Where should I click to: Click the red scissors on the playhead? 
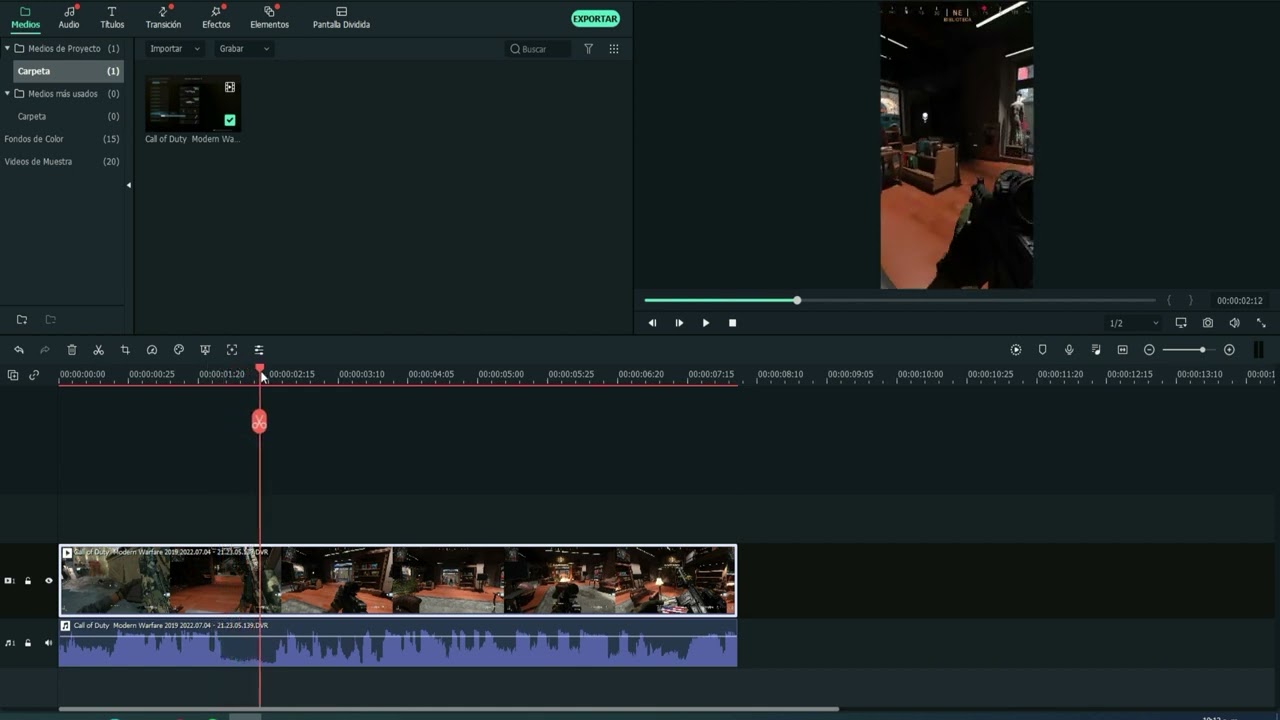pyautogui.click(x=259, y=422)
